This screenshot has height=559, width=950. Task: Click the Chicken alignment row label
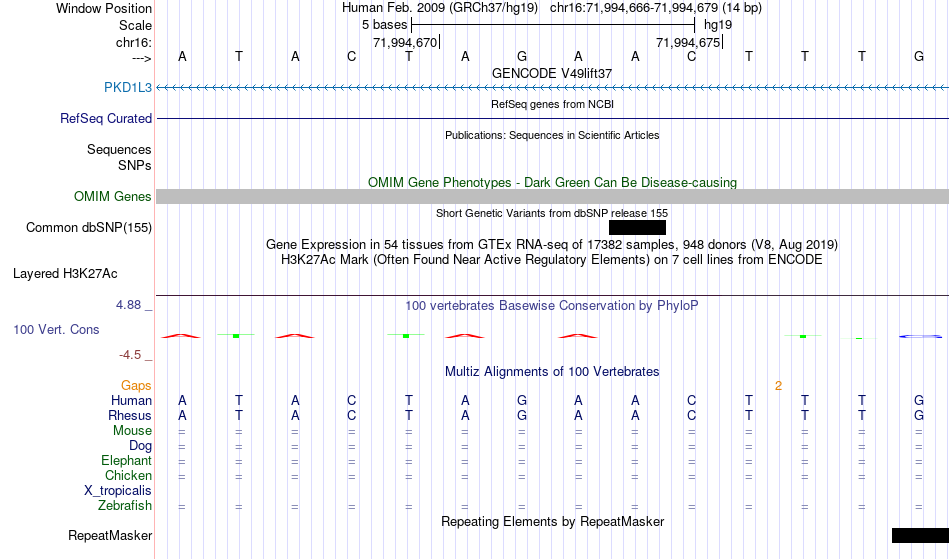tap(128, 475)
